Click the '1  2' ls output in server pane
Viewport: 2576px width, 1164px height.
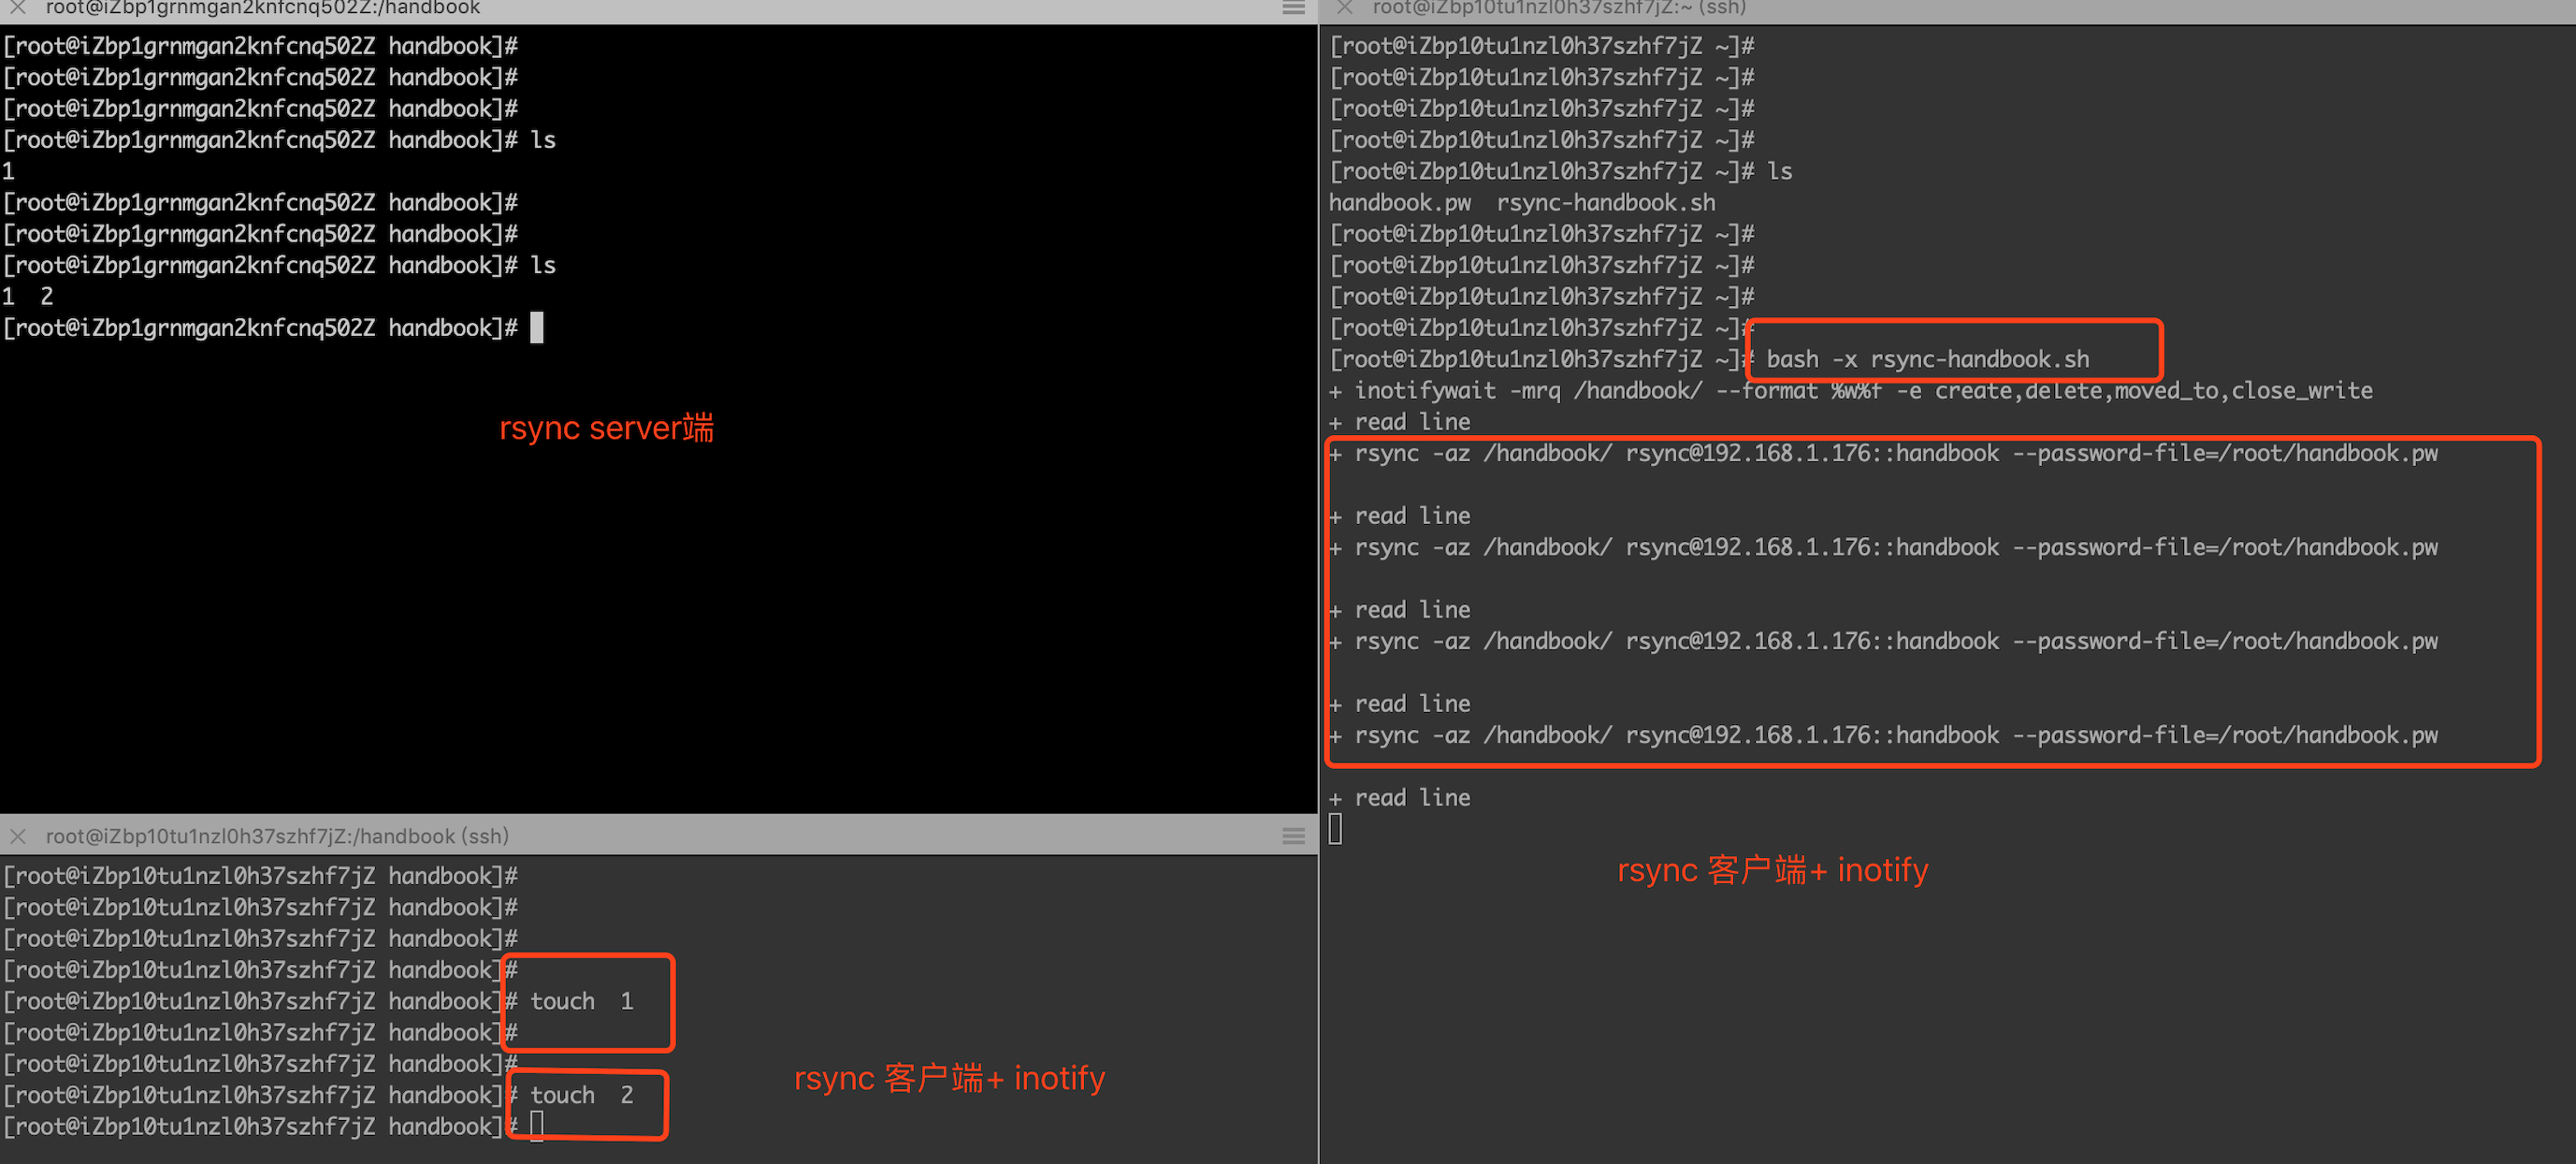click(x=28, y=297)
